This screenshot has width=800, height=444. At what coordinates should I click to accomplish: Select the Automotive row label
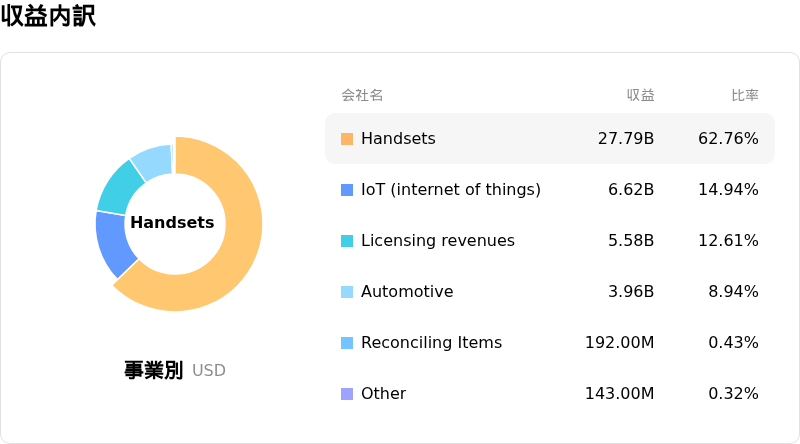tap(407, 292)
